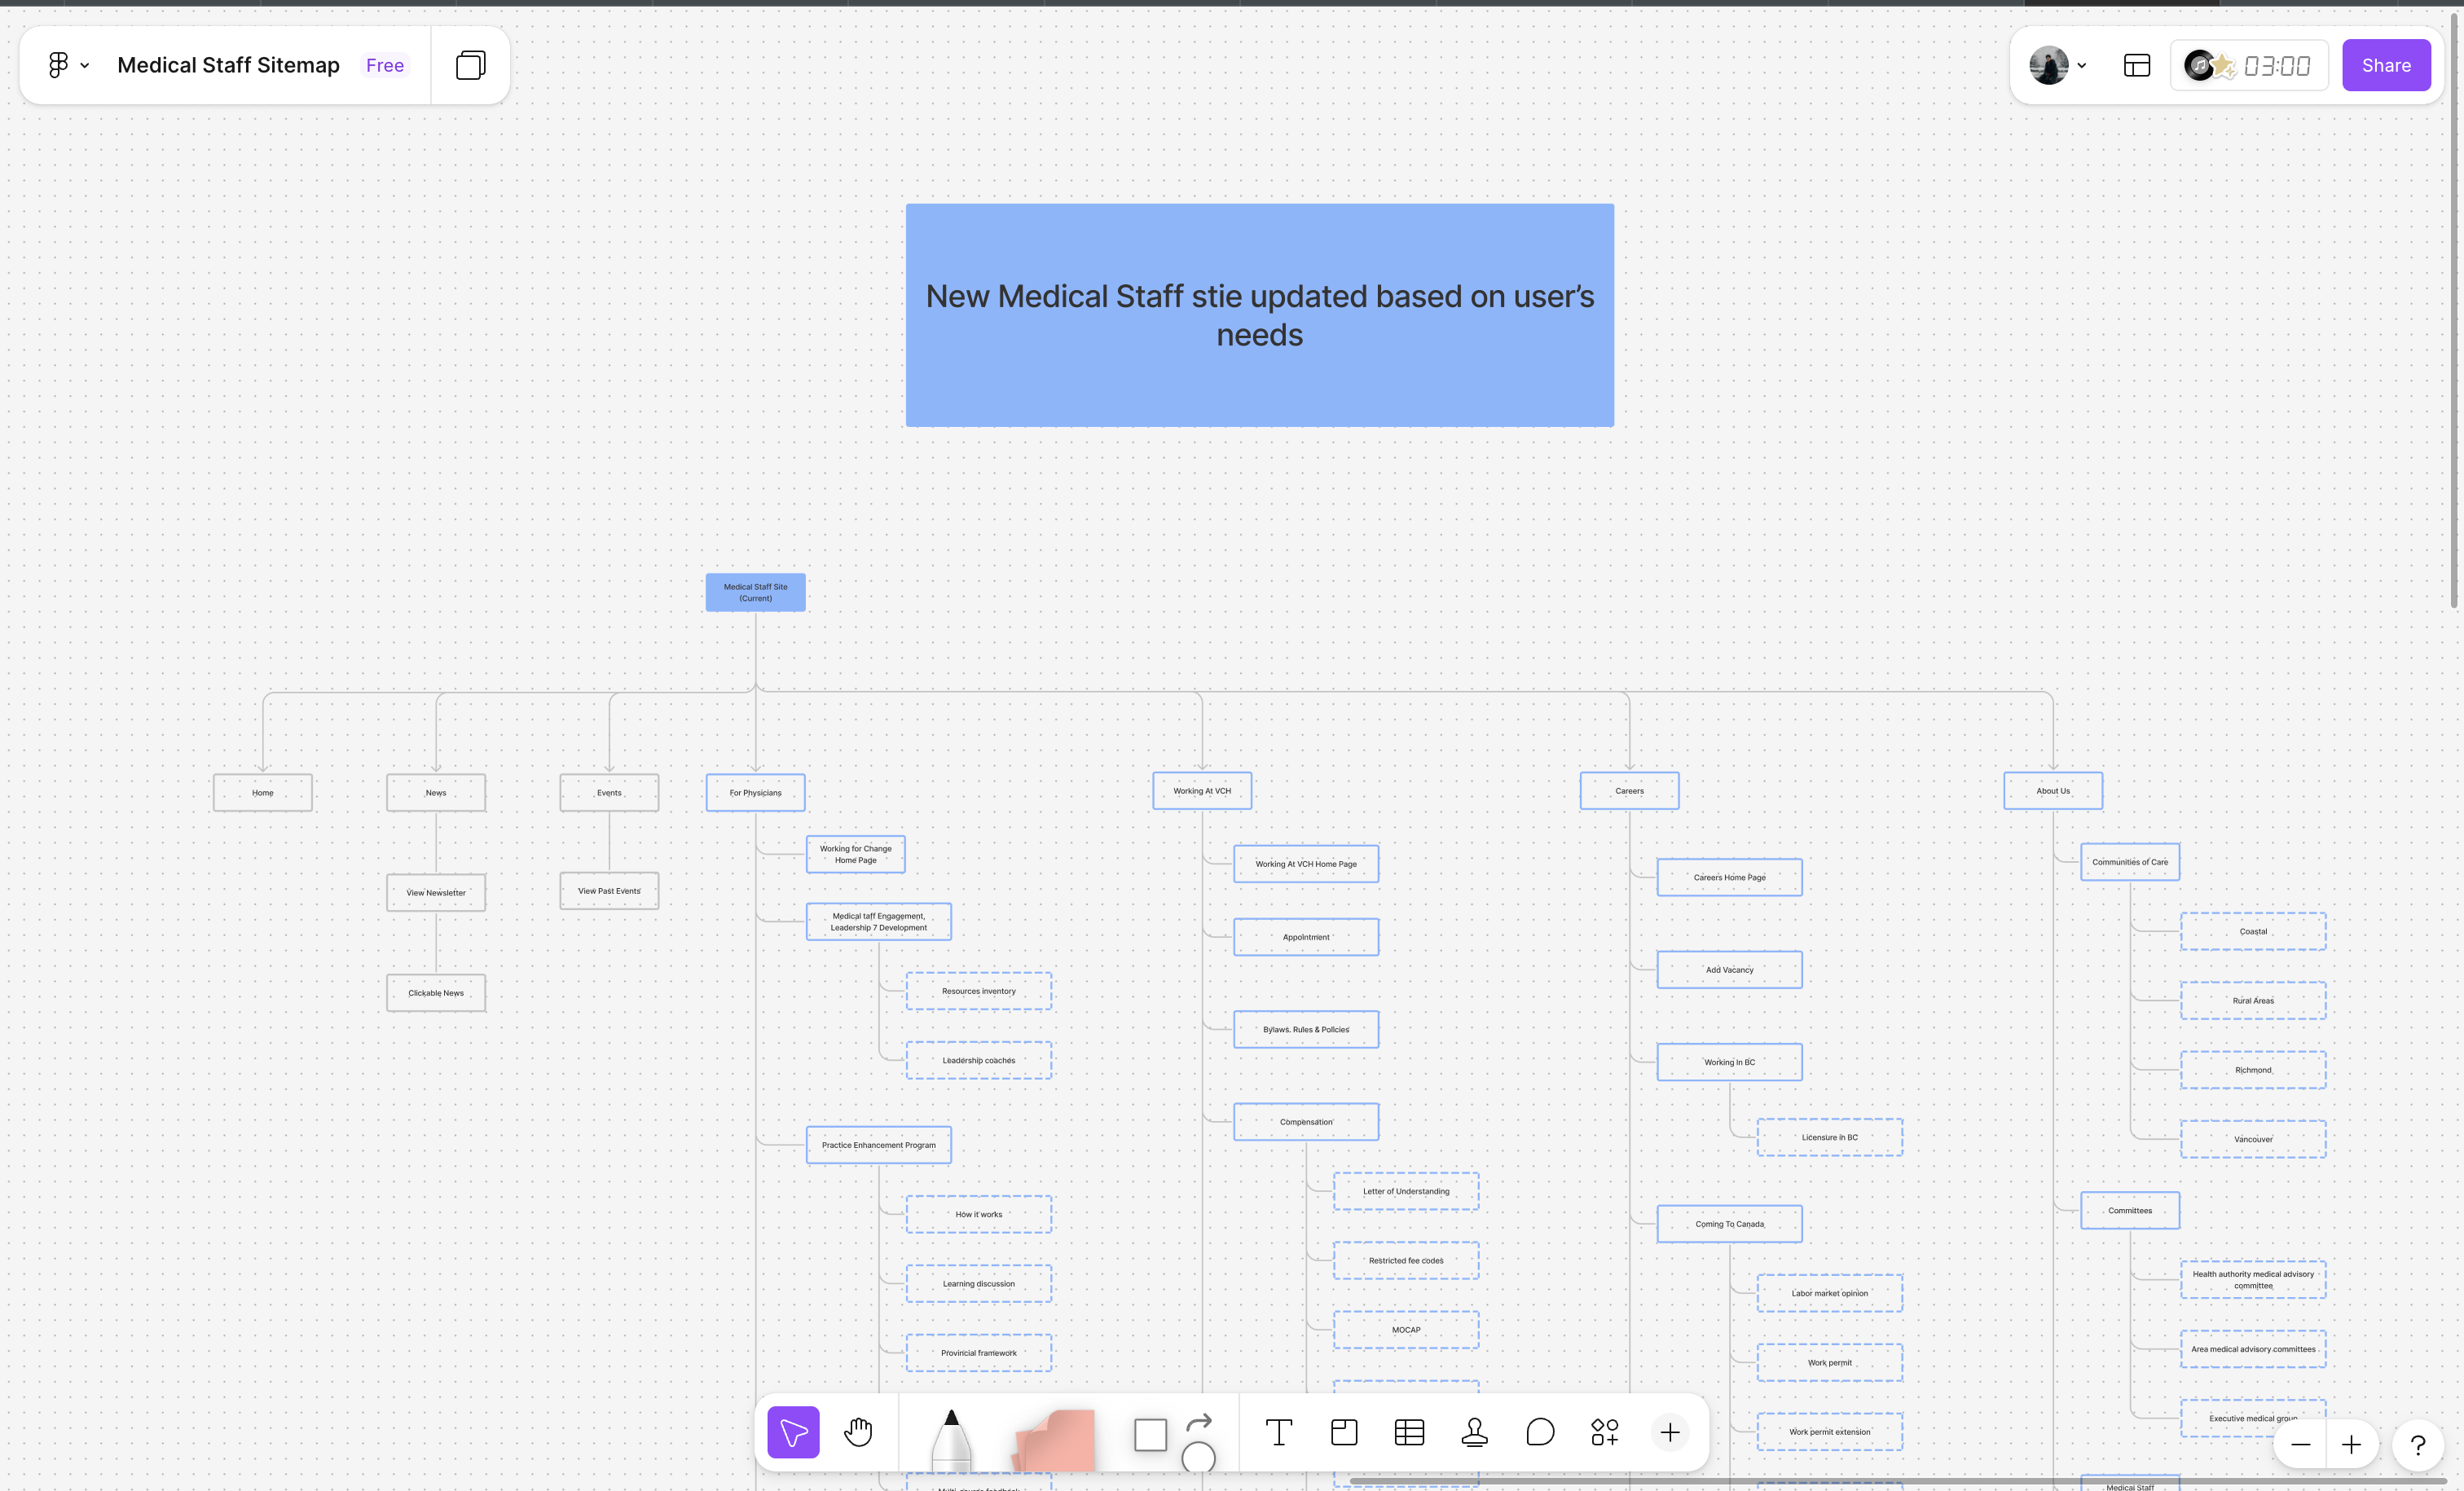The image size is (2464, 1491).
Task: Select the Comment tool
Action: click(x=1540, y=1432)
